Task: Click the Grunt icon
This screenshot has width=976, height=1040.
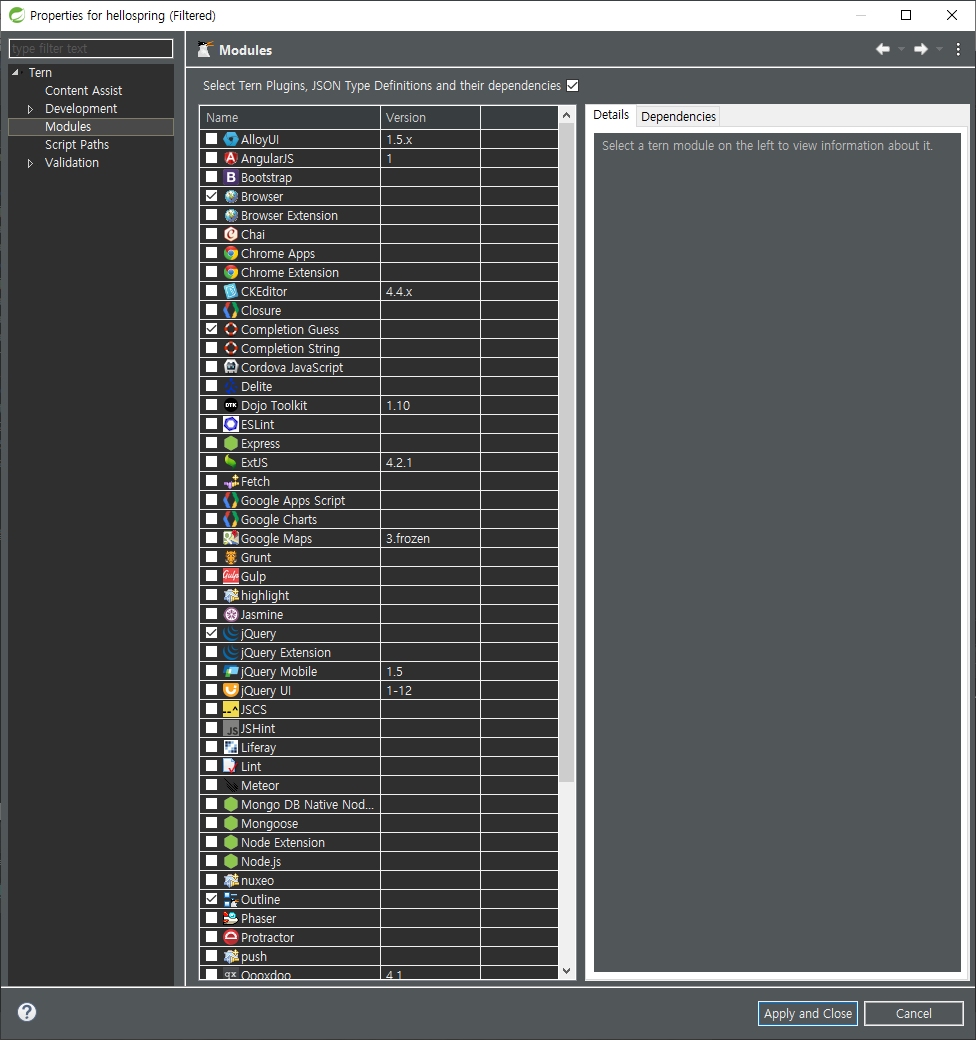Action: [231, 557]
